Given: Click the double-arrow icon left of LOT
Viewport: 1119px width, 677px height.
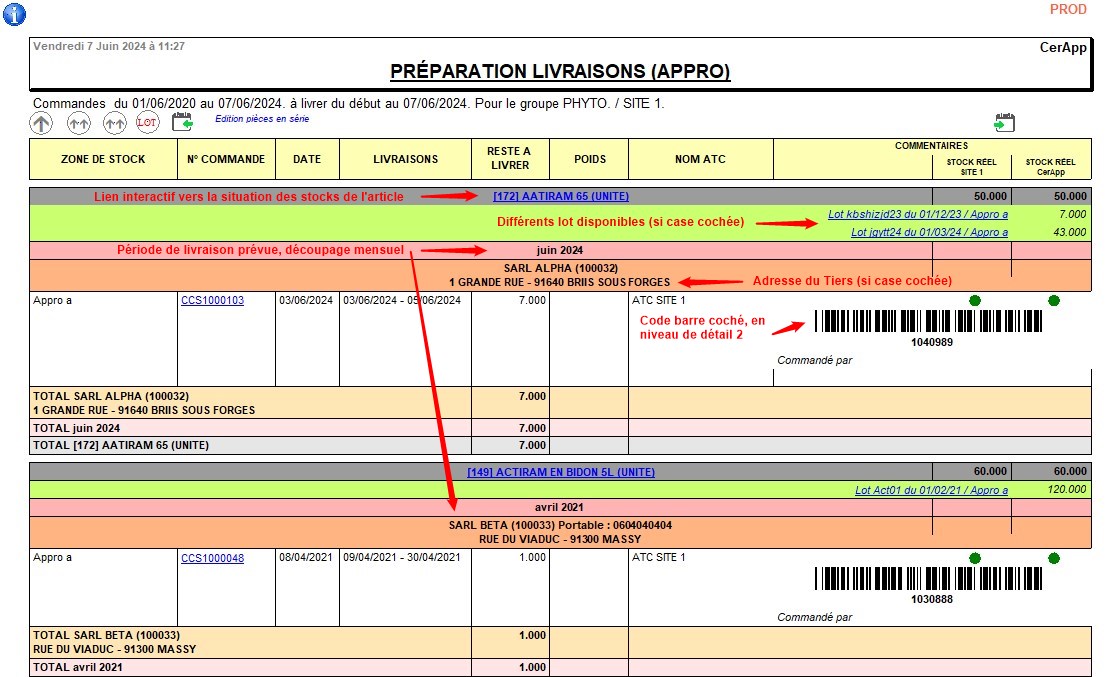Looking at the screenshot, I should 114,122.
